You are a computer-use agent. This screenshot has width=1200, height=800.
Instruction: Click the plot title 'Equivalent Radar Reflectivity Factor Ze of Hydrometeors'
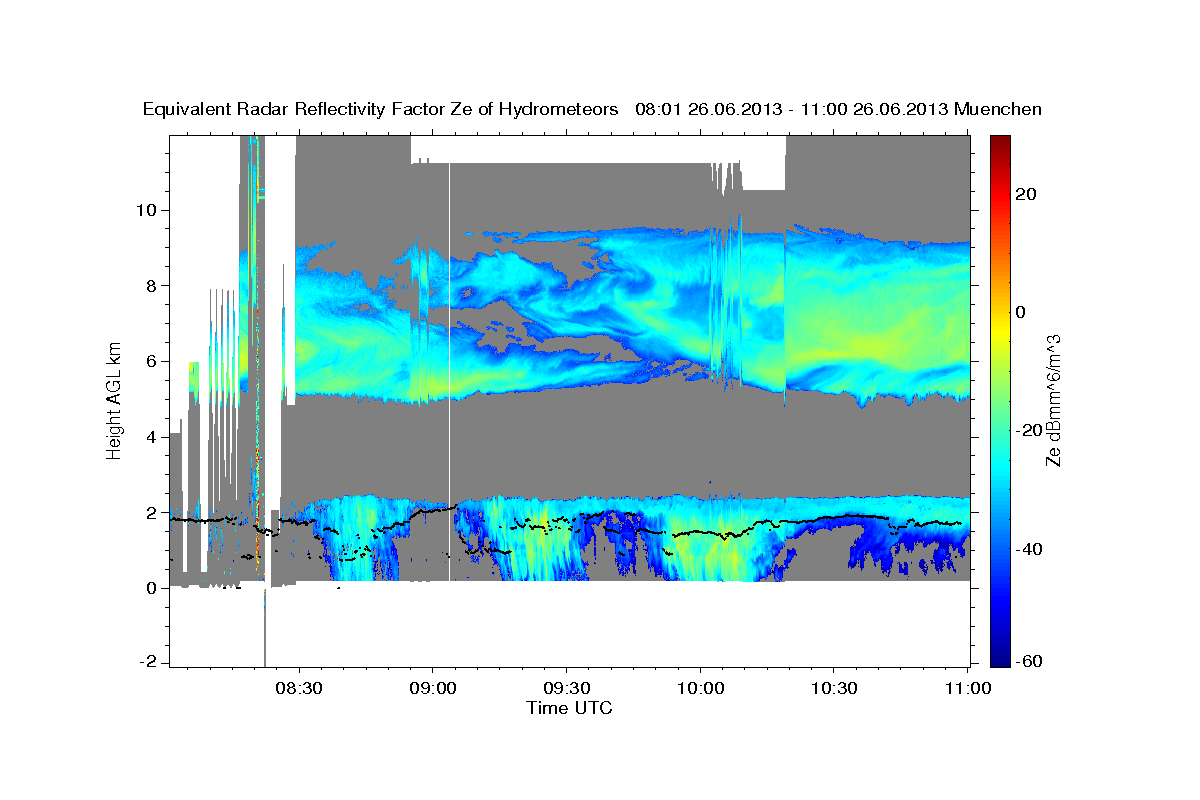(381, 109)
